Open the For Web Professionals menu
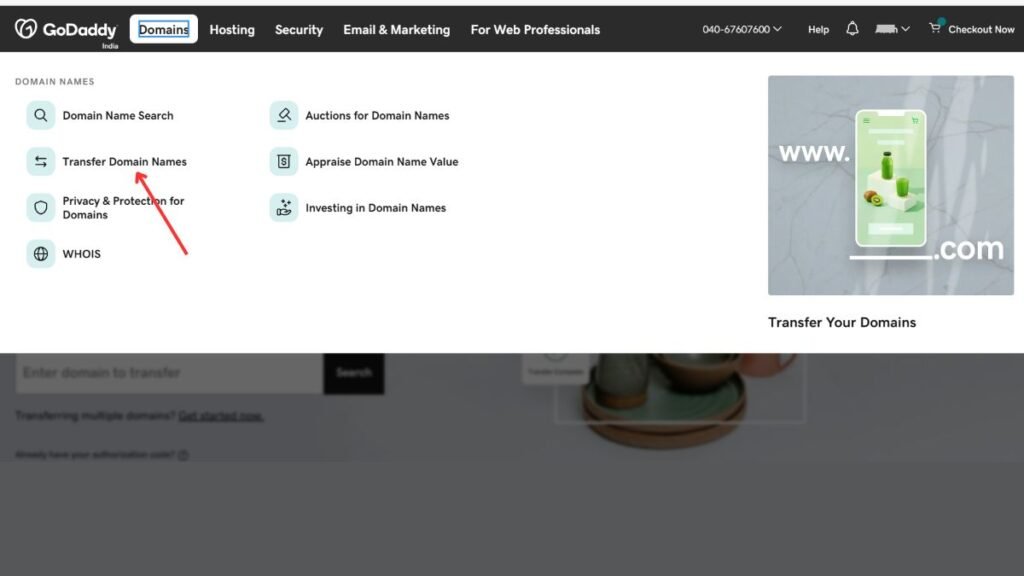Viewport: 1024px width, 576px height. 535,29
